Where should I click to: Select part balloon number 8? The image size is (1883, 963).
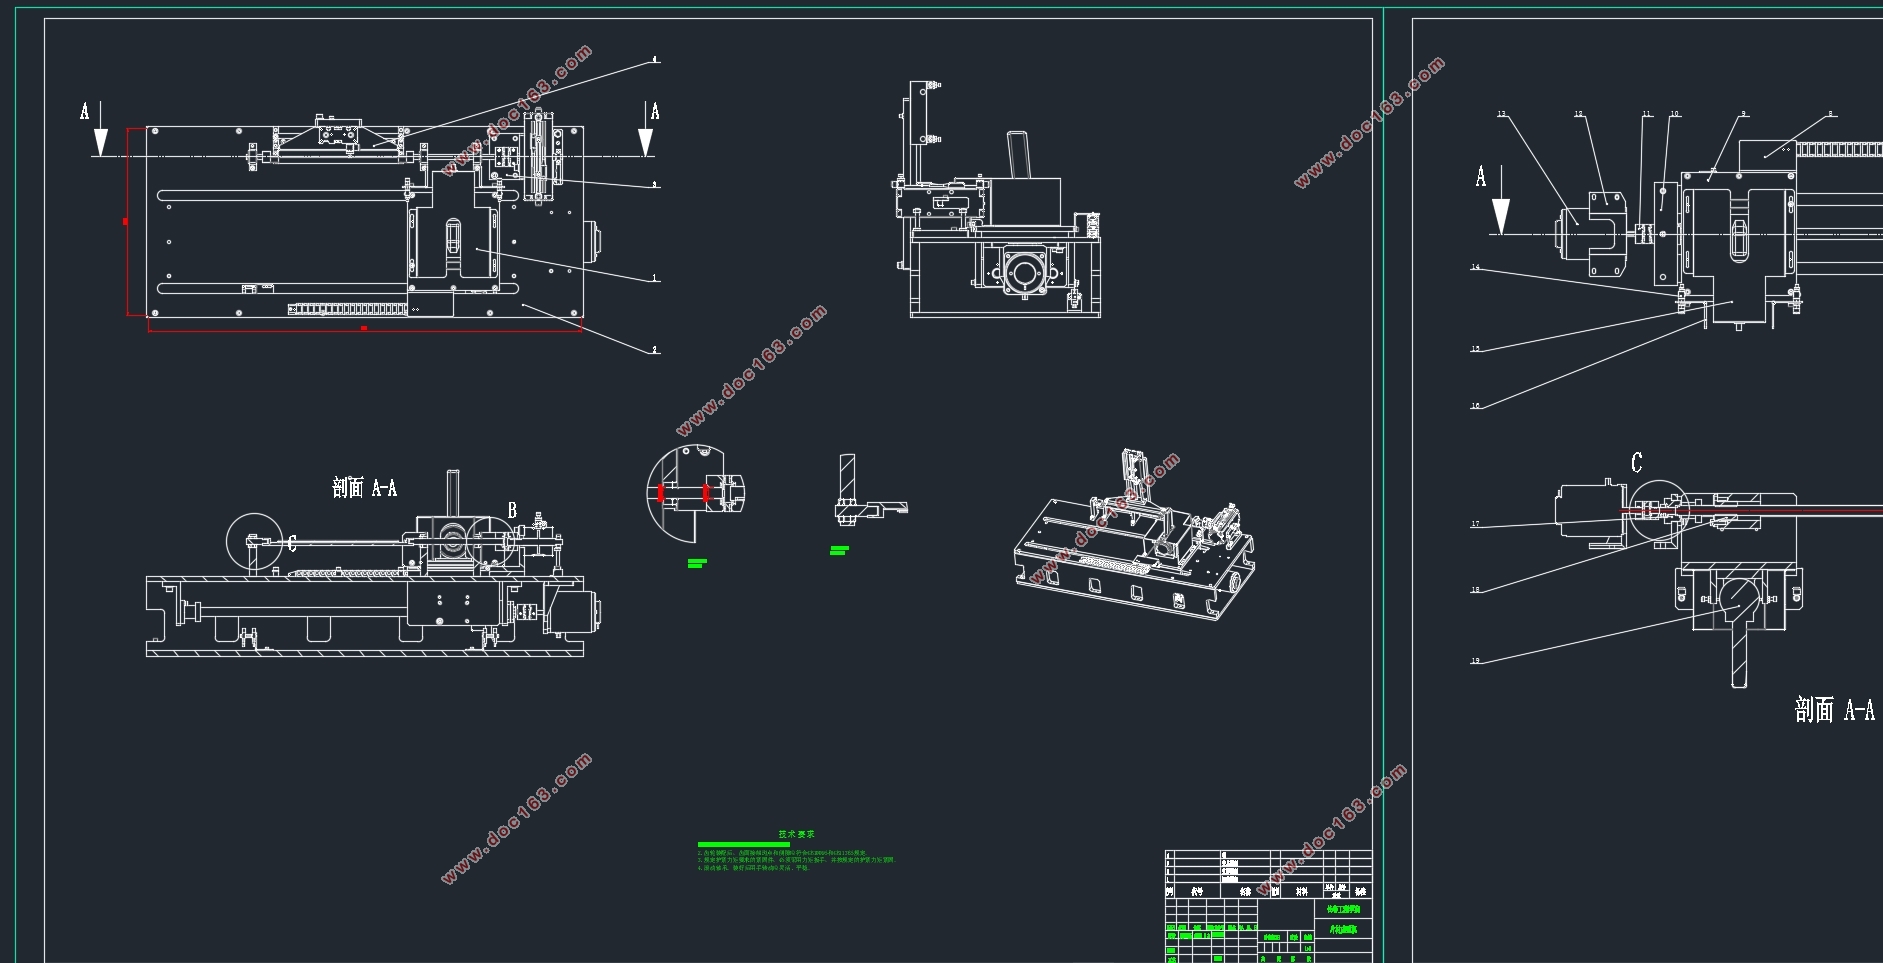[1831, 114]
